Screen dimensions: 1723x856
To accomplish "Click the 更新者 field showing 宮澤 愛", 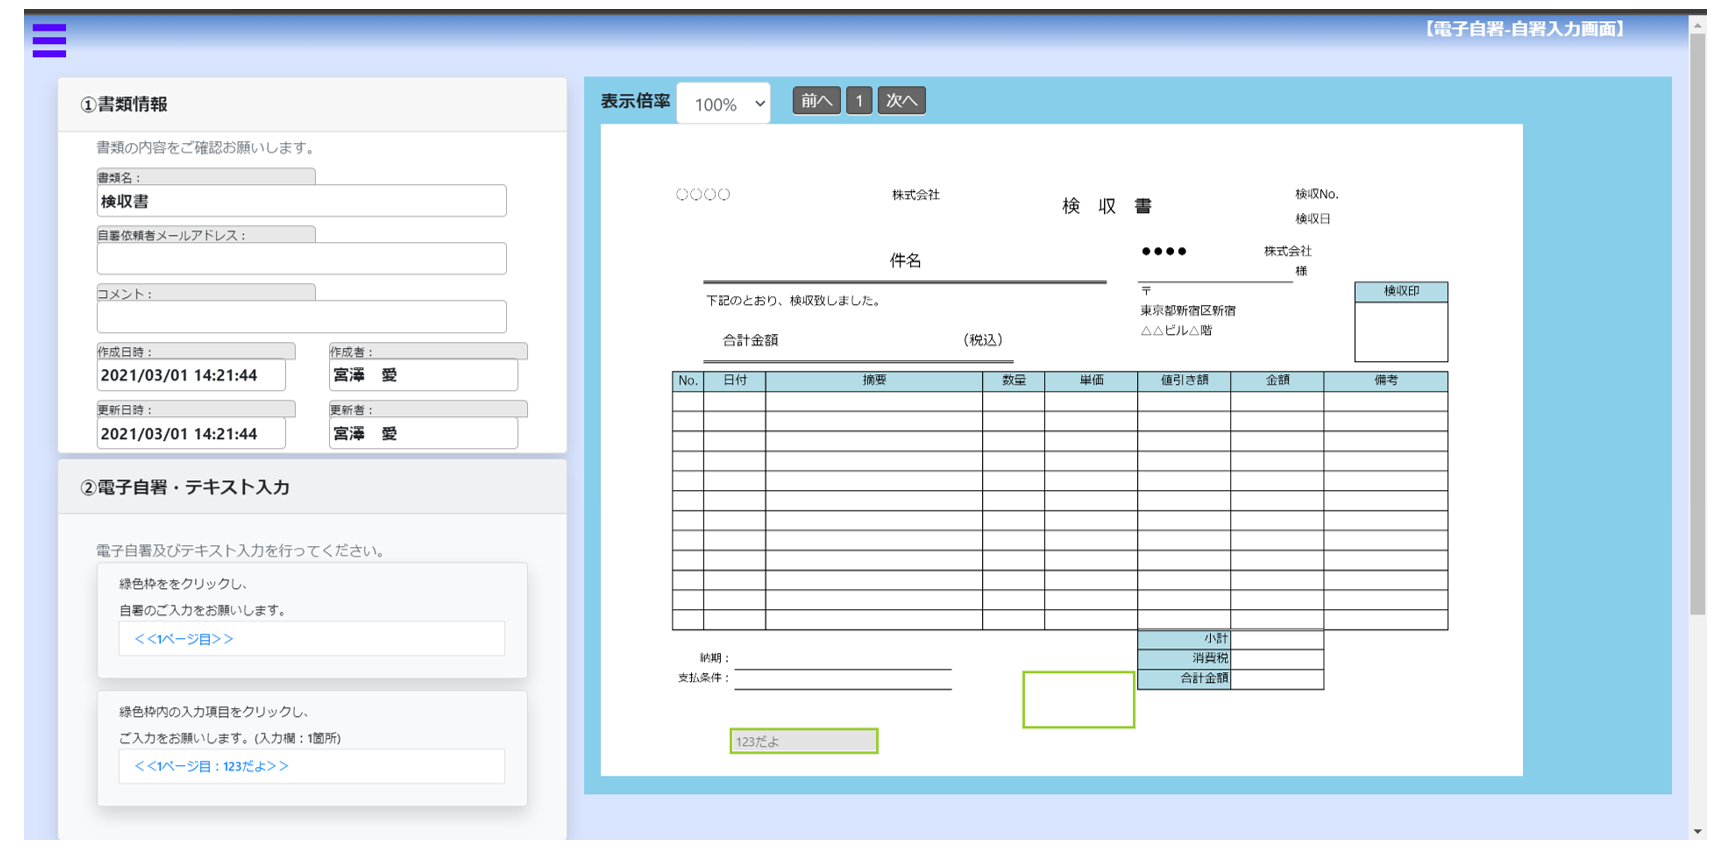I will [423, 433].
